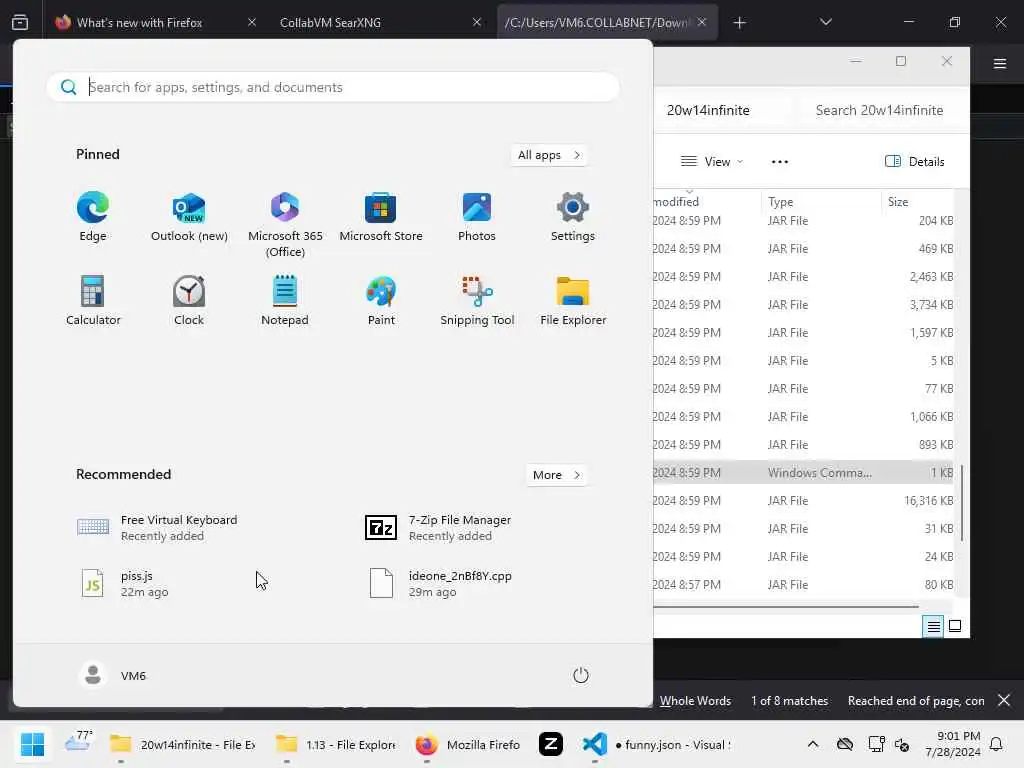Image resolution: width=1024 pixels, height=768 pixels.
Task: Close the CollabVM SearXNG tab
Action: click(x=477, y=22)
